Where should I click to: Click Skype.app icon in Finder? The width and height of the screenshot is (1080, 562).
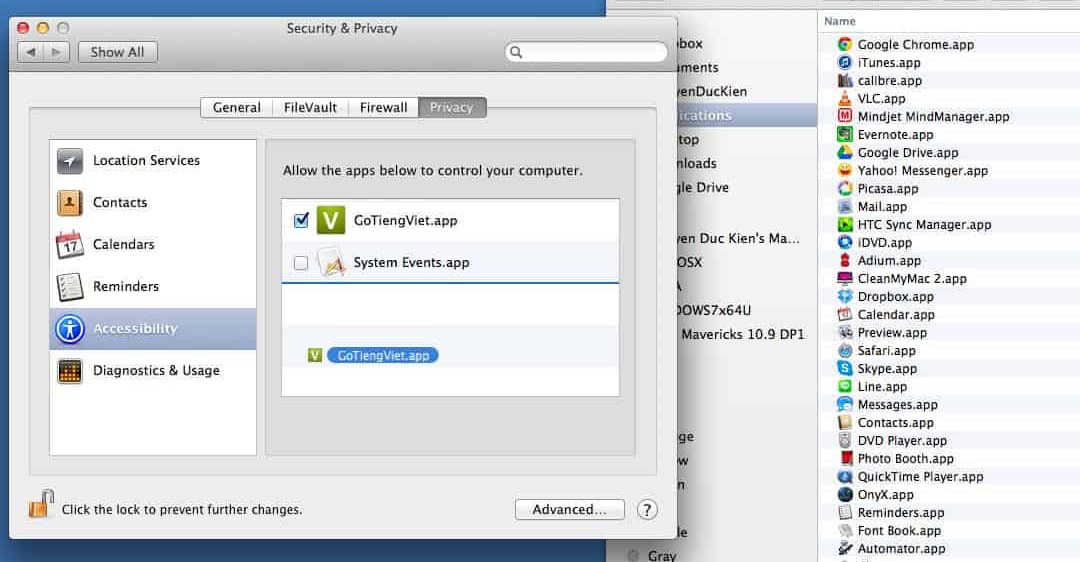[844, 368]
